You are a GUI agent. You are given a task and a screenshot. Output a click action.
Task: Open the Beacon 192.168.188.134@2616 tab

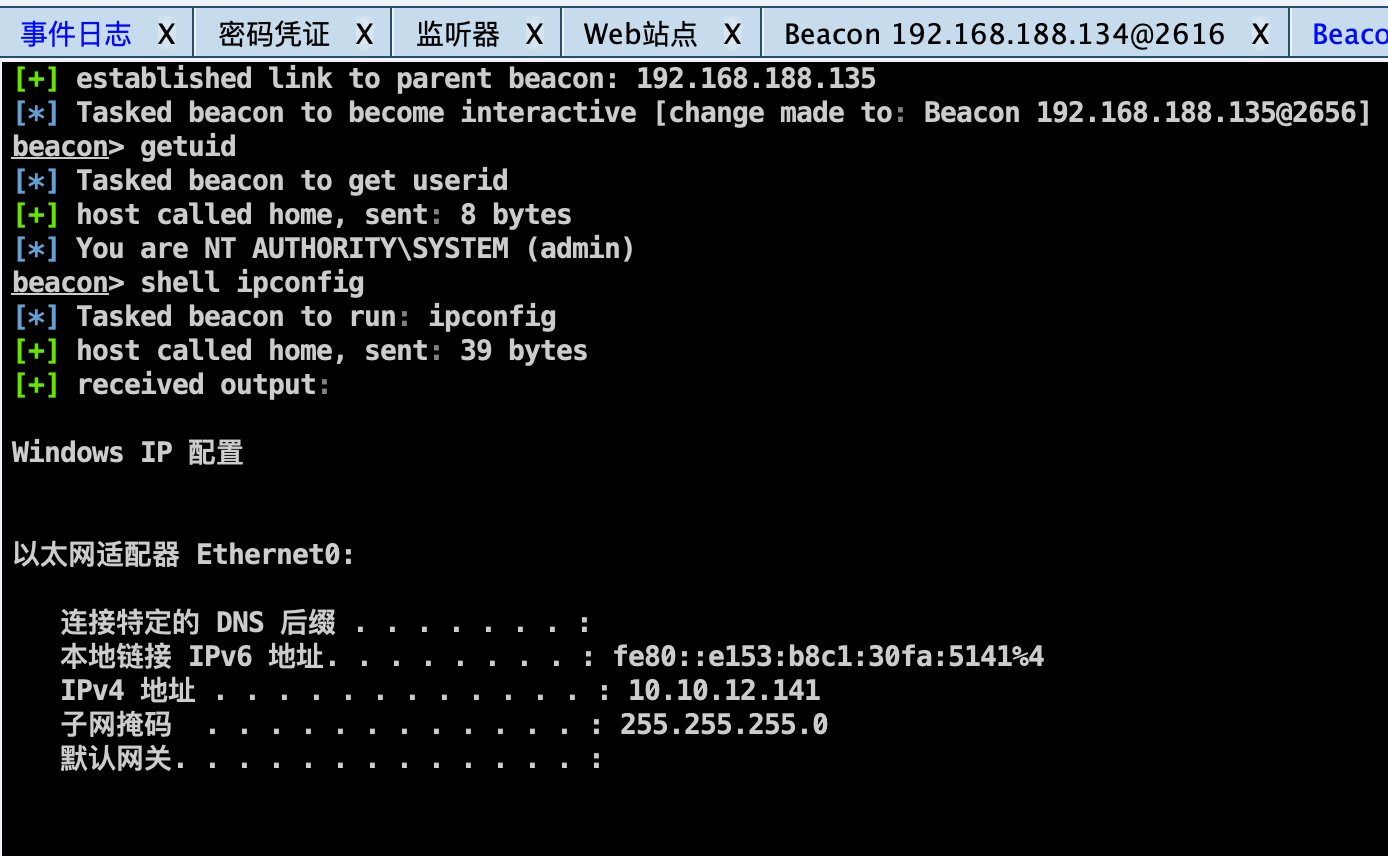pyautogui.click(x=1004, y=35)
